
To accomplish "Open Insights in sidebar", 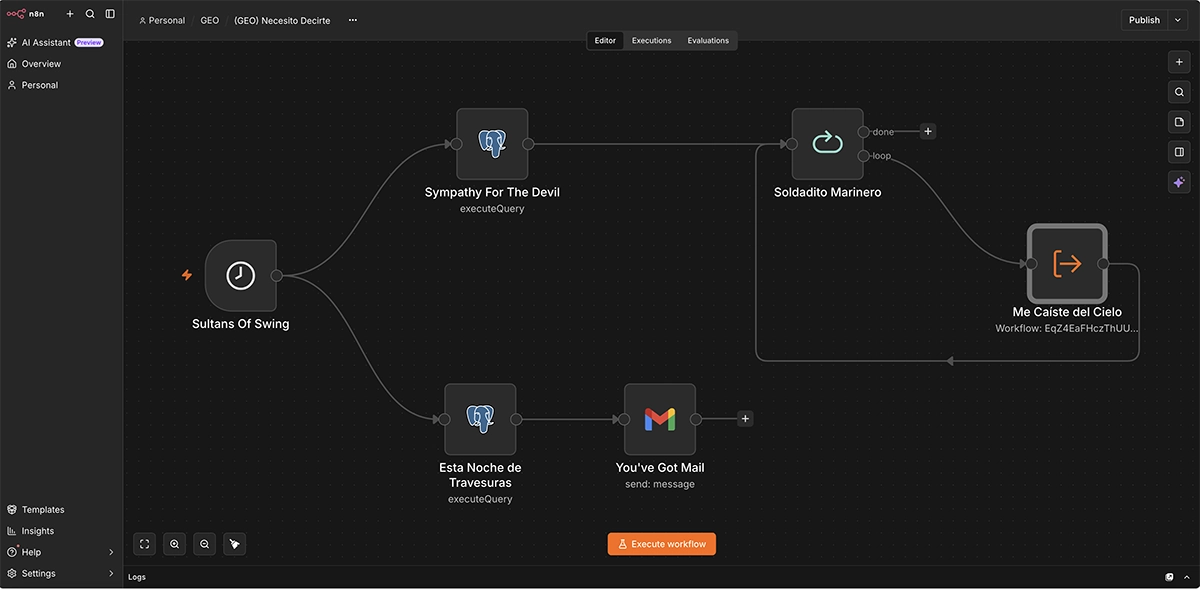I will (61, 531).
